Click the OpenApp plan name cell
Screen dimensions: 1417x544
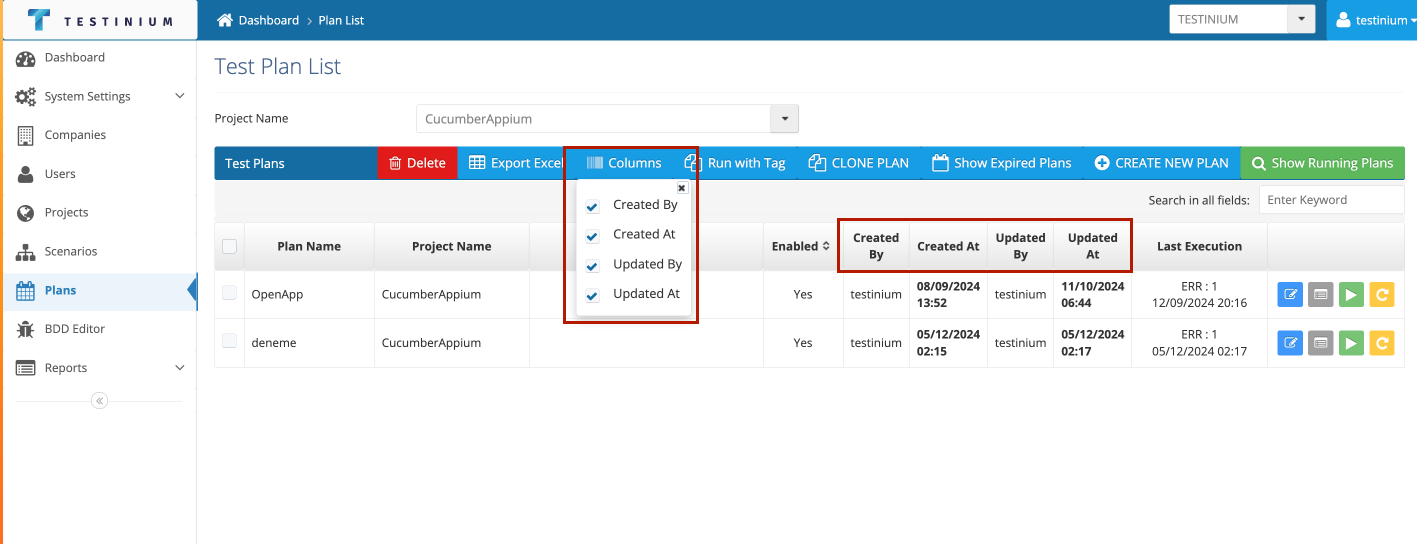[309, 295]
